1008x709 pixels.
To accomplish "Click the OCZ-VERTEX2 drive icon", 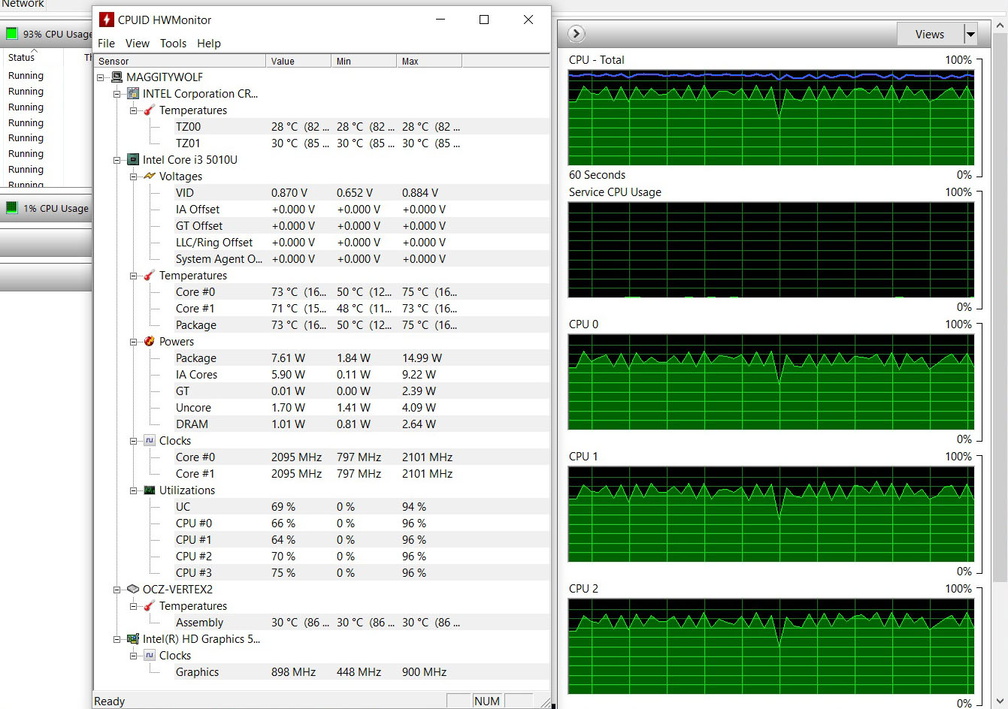I will tap(133, 589).
